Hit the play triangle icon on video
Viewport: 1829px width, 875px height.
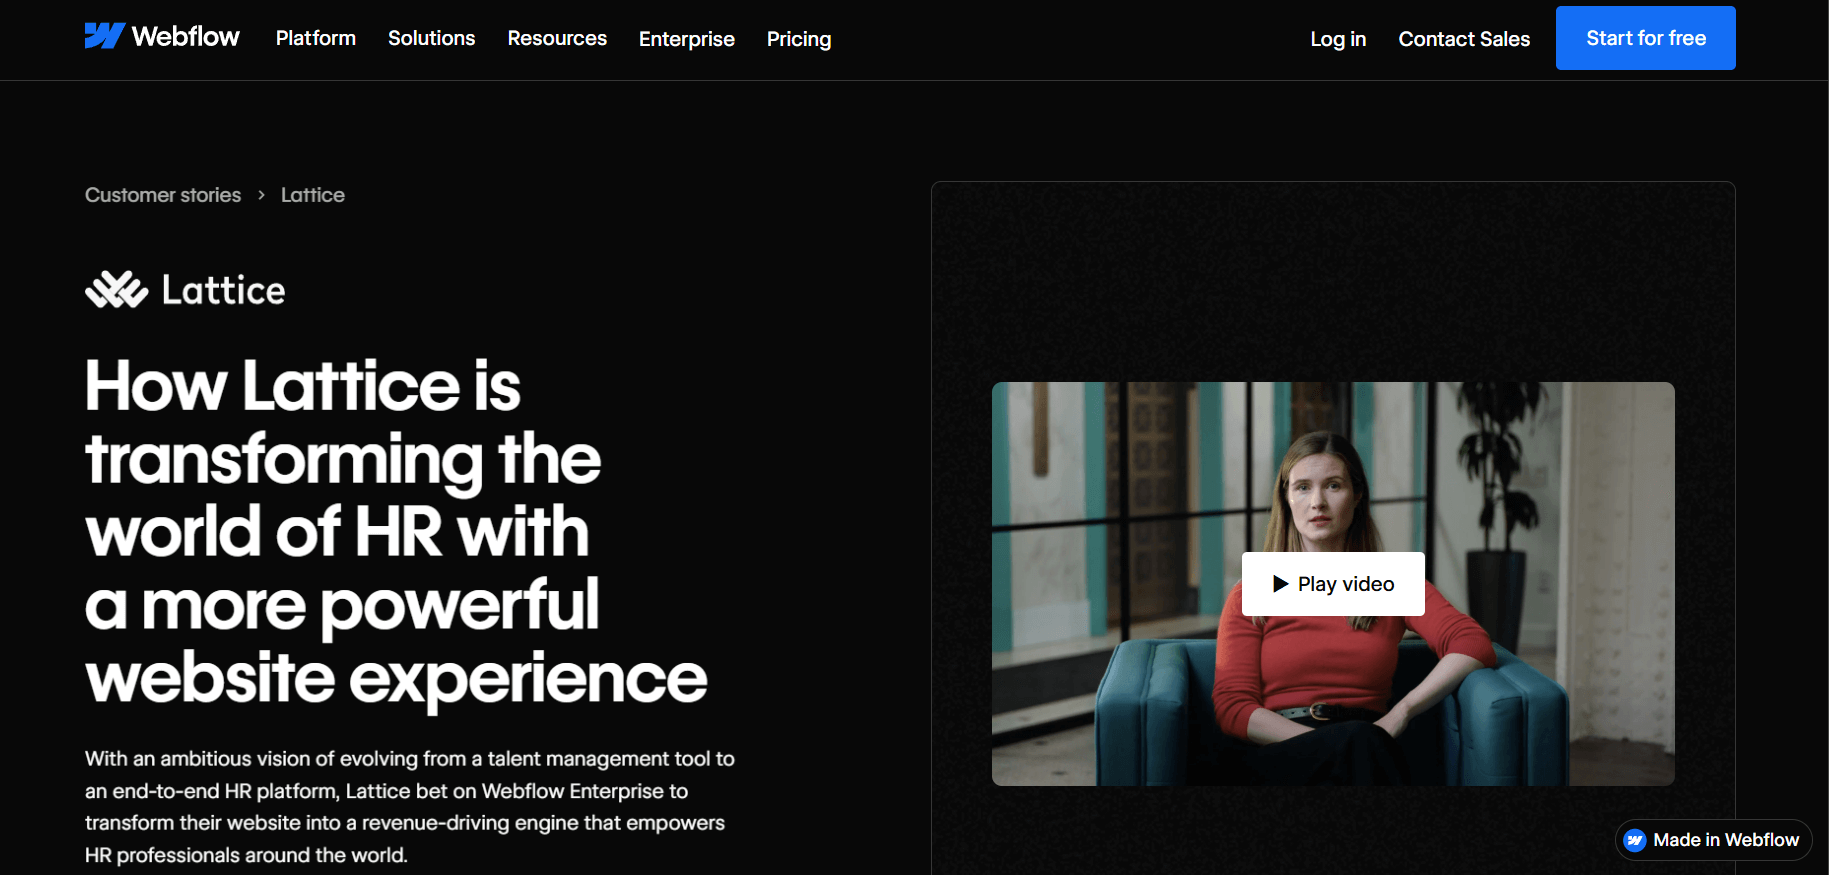[1280, 584]
